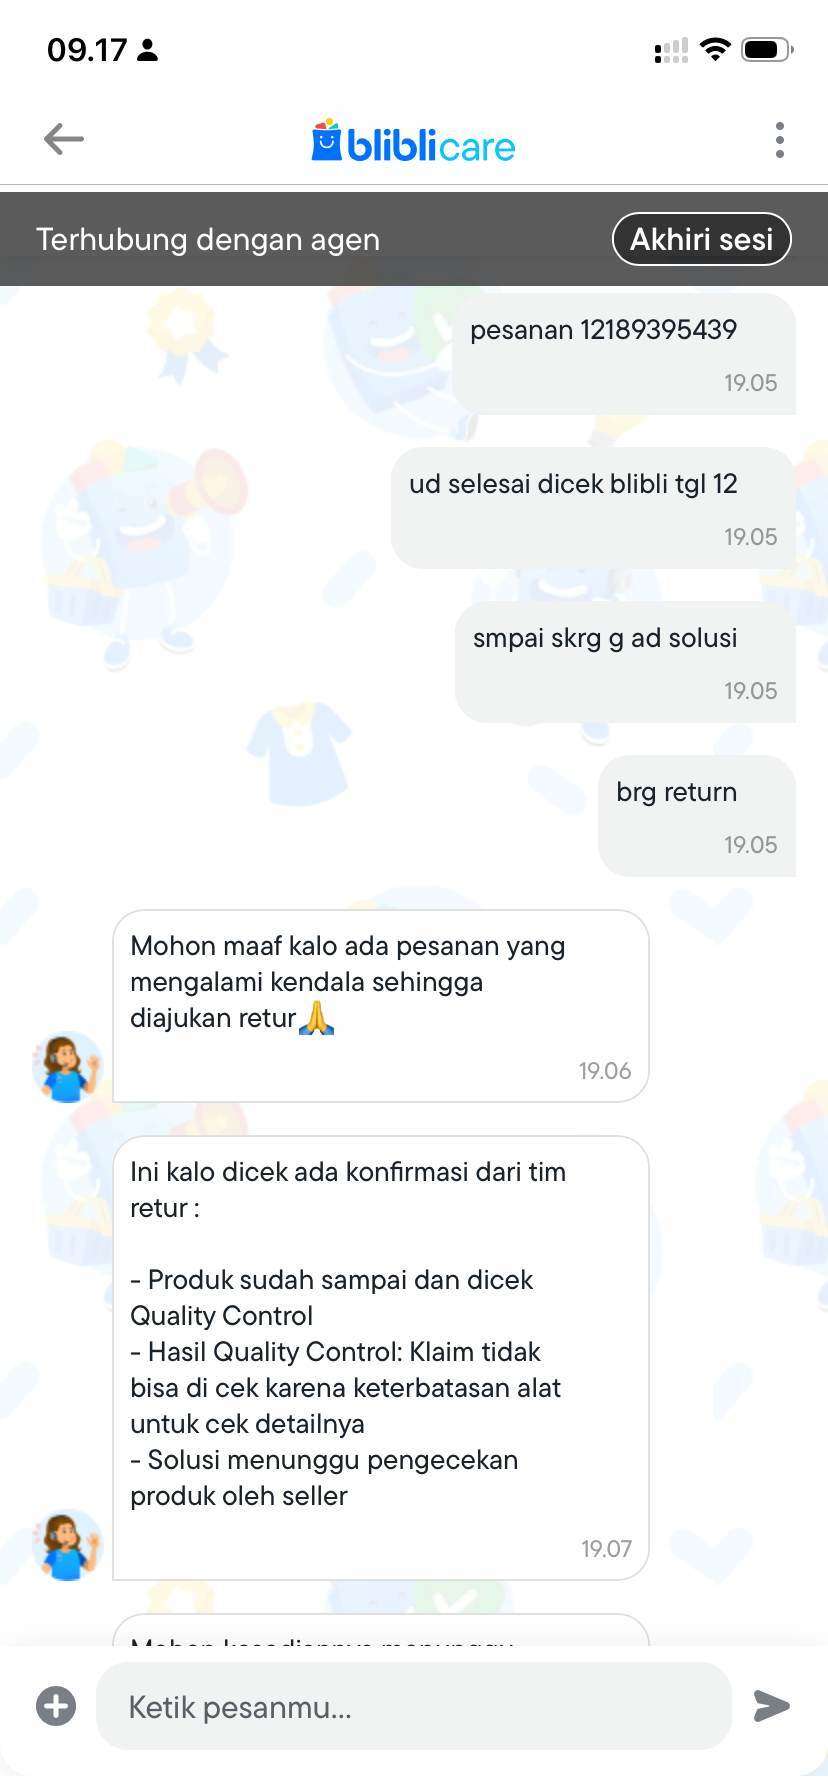Tap the 09.17 clock in status bar
Image resolution: width=828 pixels, height=1792 pixels.
(87, 49)
